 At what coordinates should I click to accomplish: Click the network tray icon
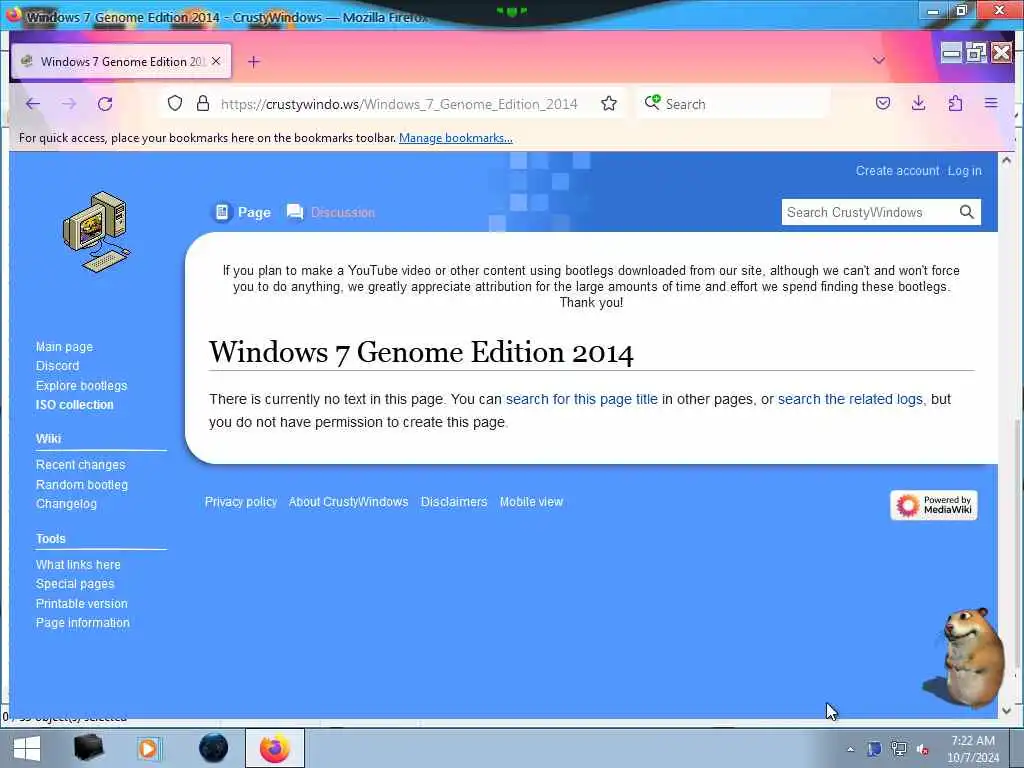(899, 749)
